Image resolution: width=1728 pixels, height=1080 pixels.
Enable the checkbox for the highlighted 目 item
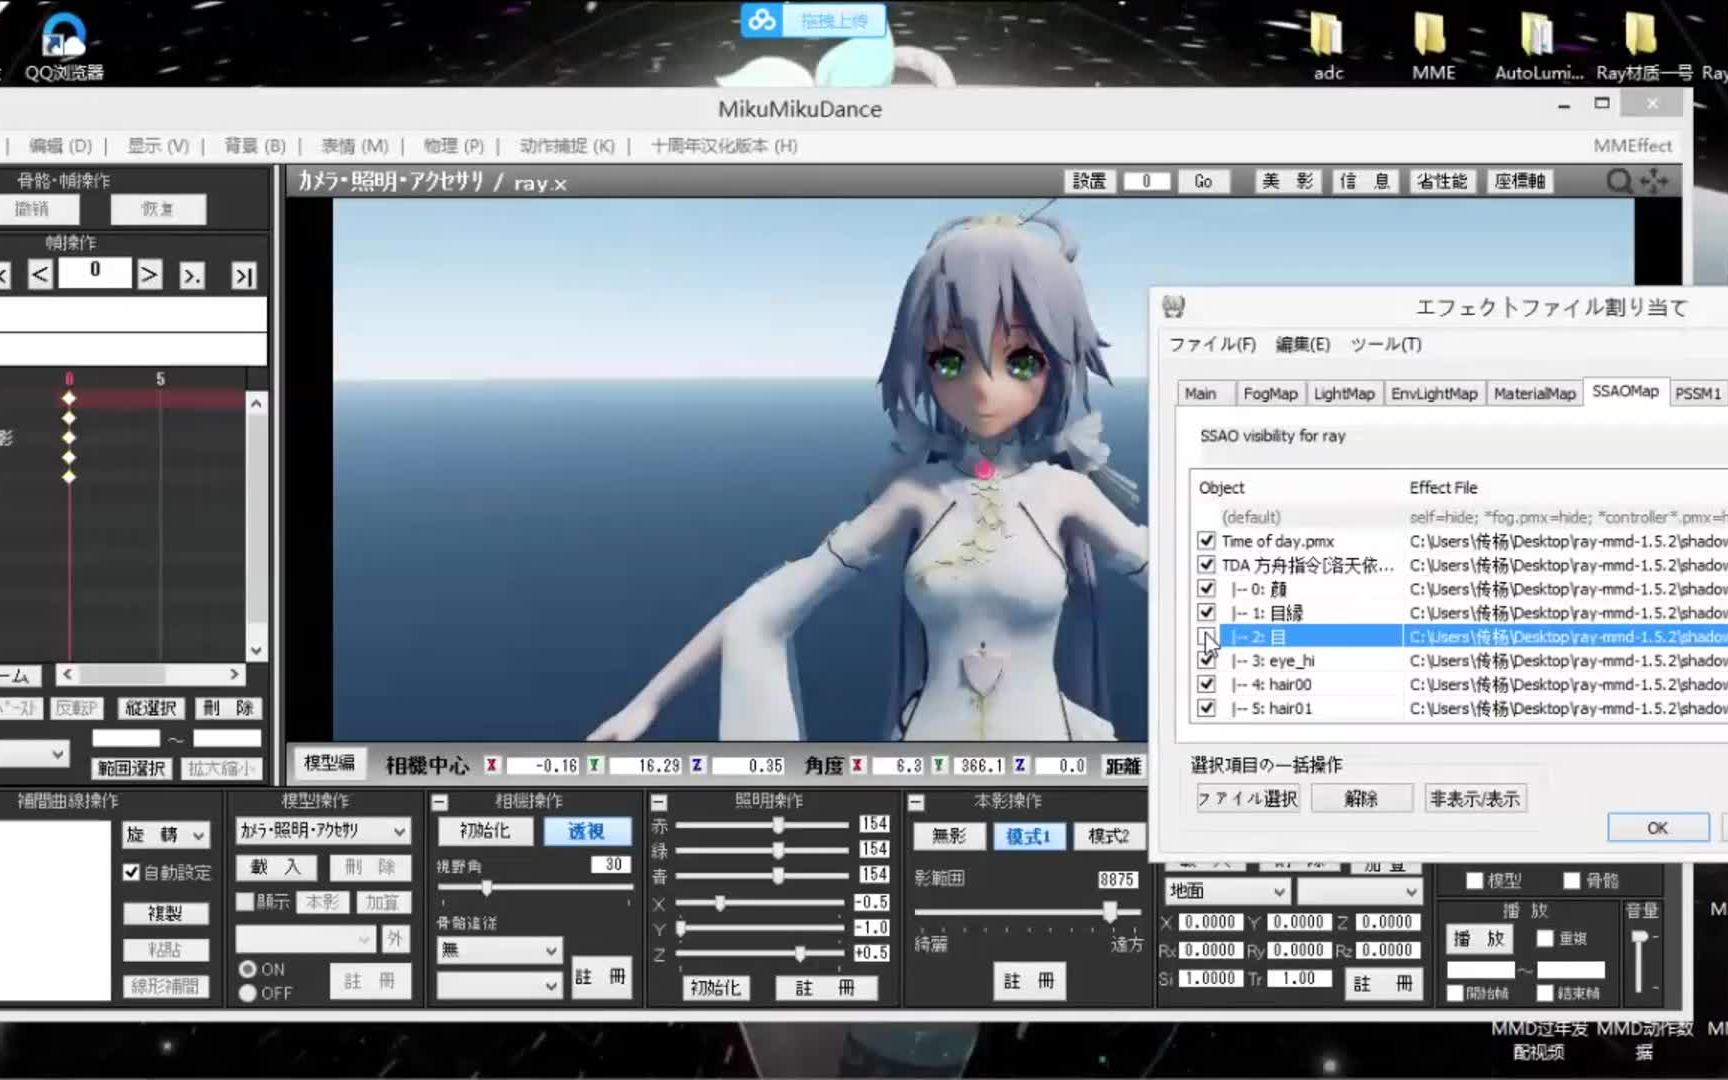tap(1207, 636)
